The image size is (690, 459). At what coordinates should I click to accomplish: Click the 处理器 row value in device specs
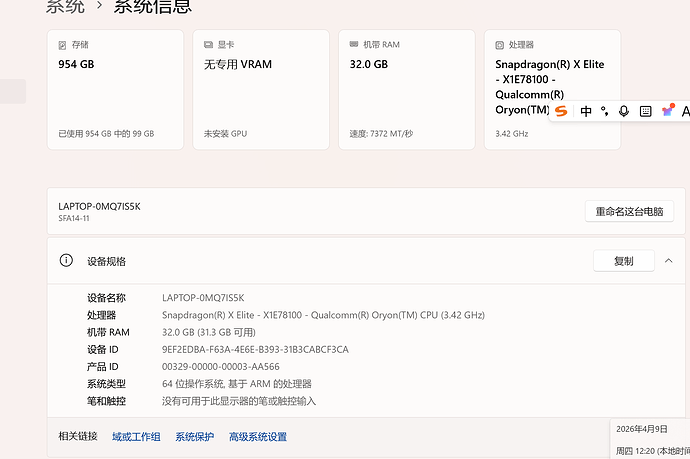click(323, 315)
